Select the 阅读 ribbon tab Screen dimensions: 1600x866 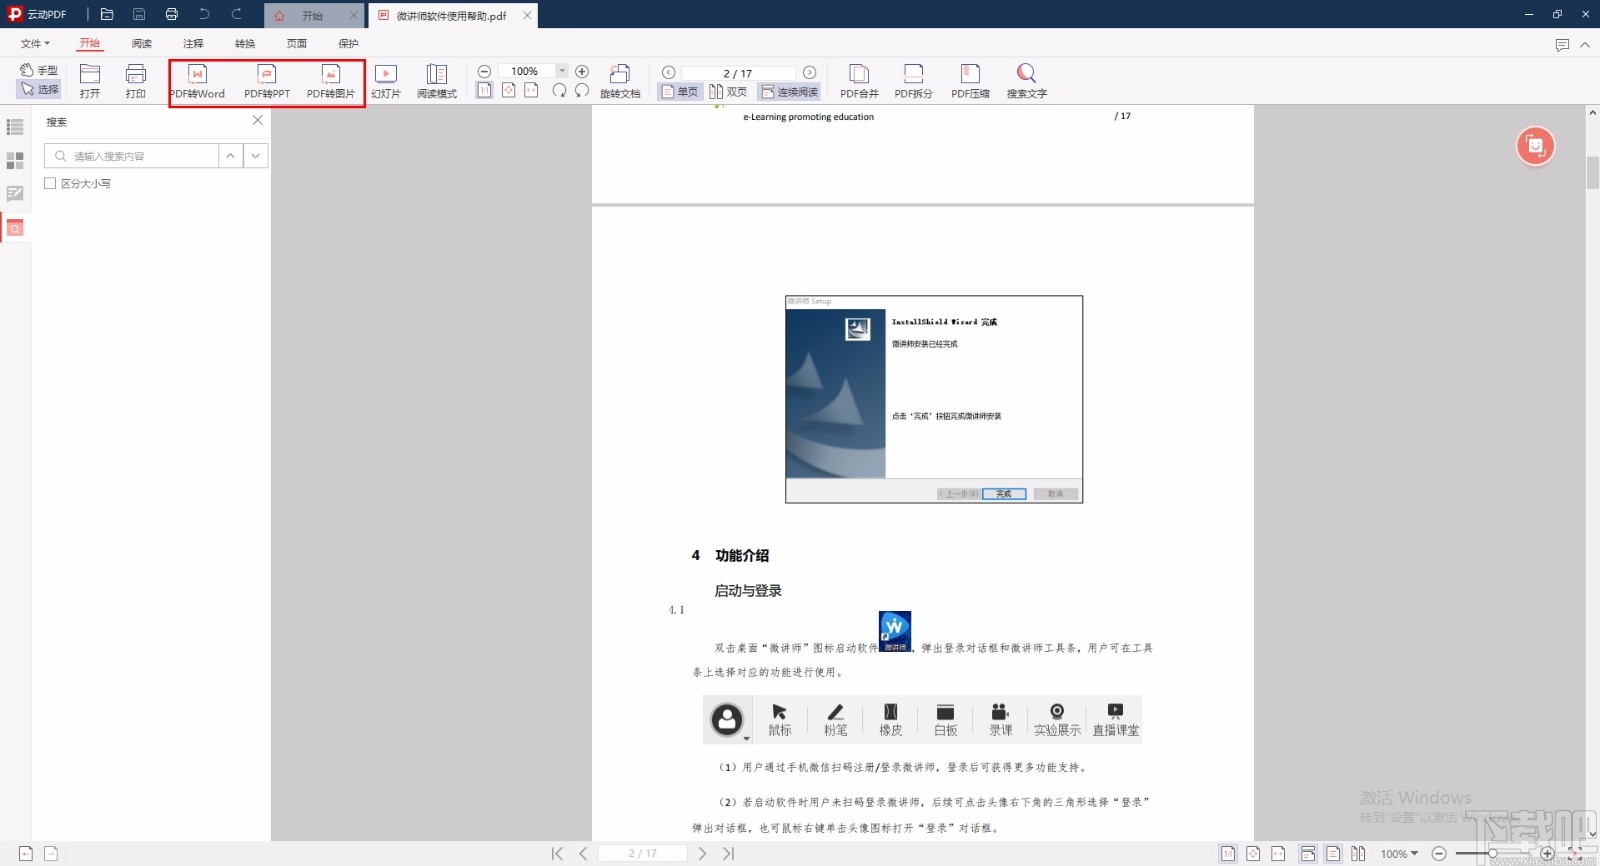pos(142,44)
